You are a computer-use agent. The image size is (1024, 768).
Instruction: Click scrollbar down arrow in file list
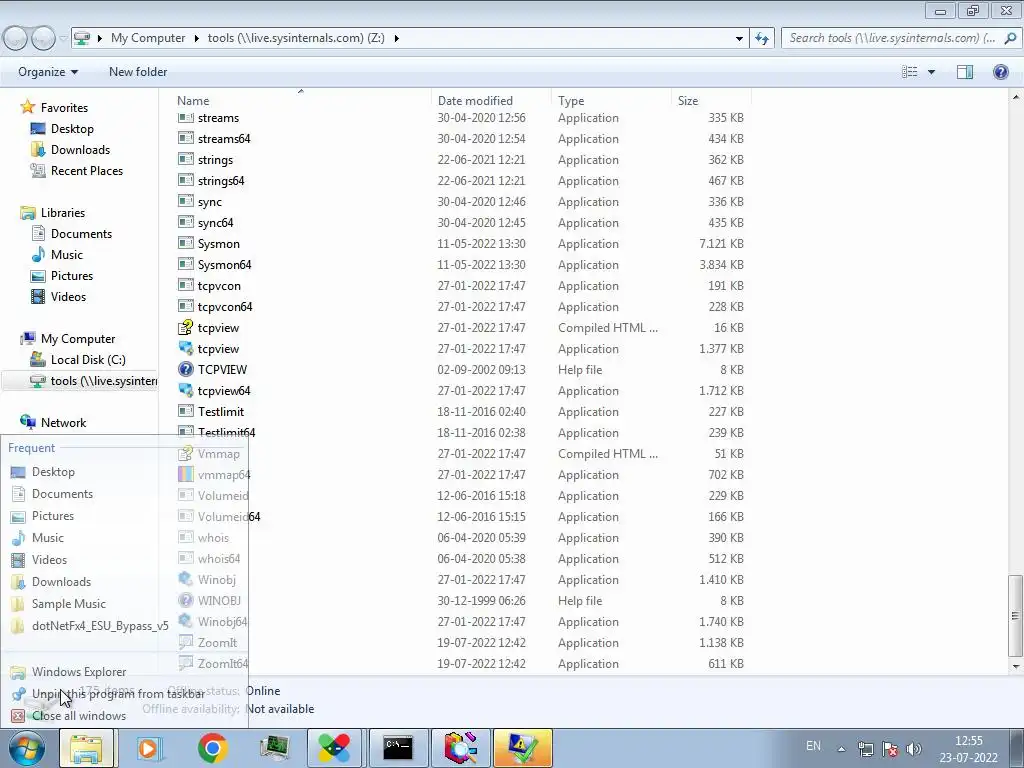click(x=1016, y=667)
